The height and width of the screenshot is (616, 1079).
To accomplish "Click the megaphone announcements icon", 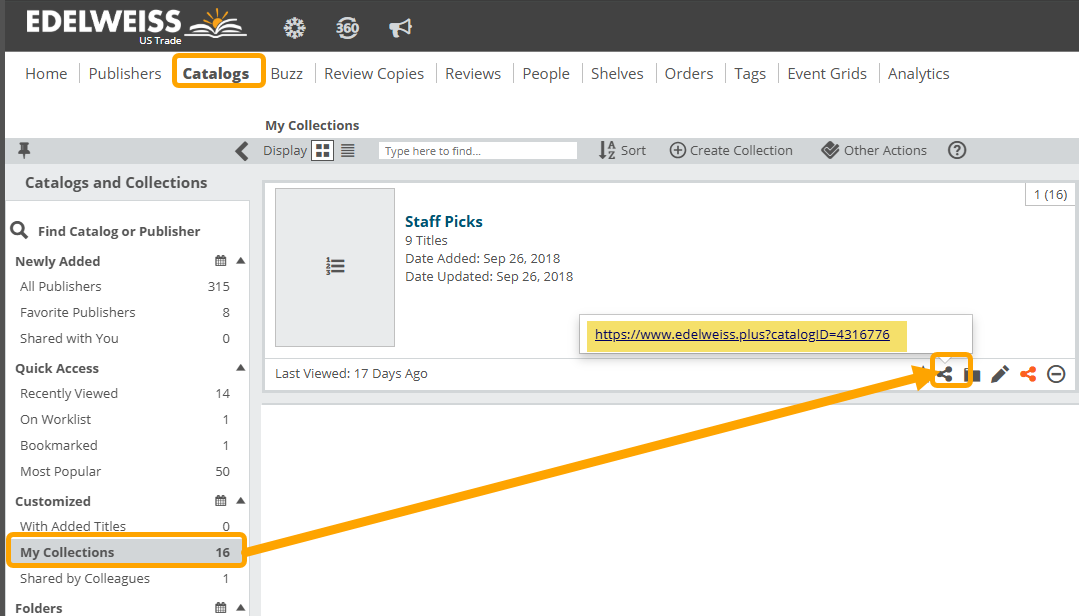I will [x=400, y=27].
